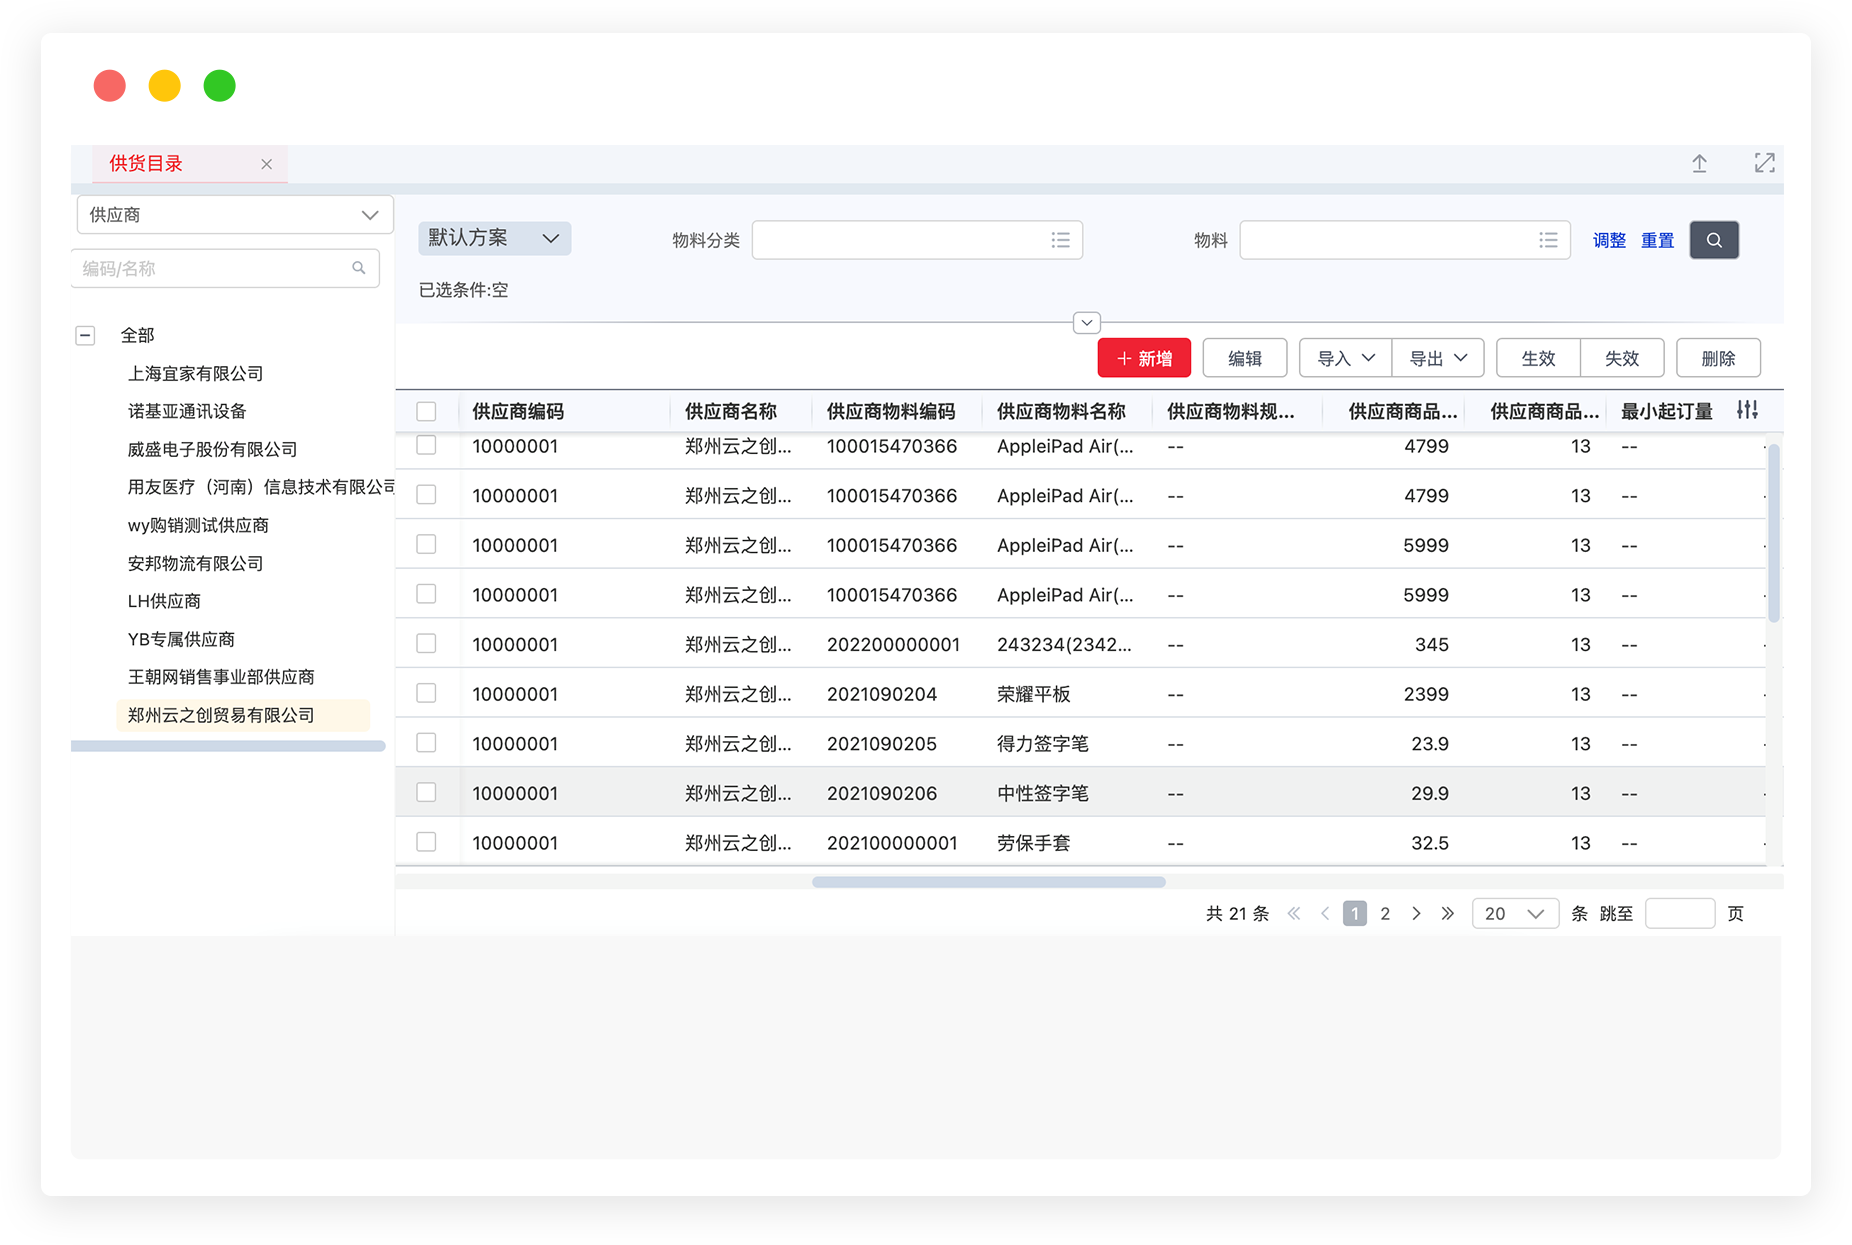The width and height of the screenshot is (1852, 1245).
Task: Open the 导出 dropdown button
Action: click(x=1438, y=358)
